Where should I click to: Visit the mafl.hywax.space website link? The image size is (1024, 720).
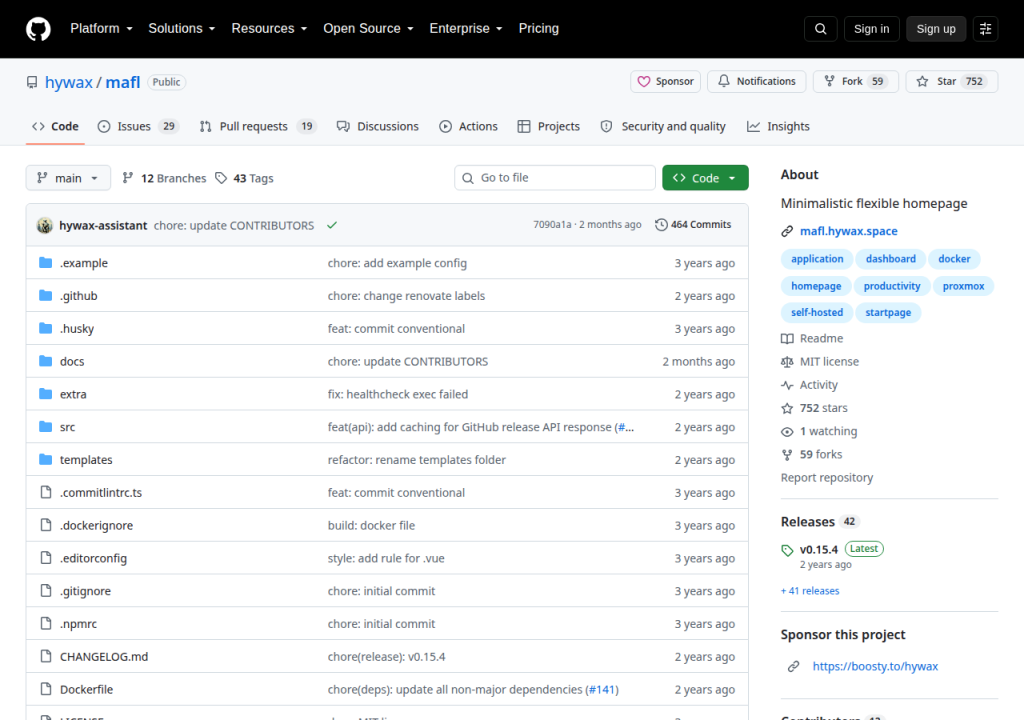(848, 231)
